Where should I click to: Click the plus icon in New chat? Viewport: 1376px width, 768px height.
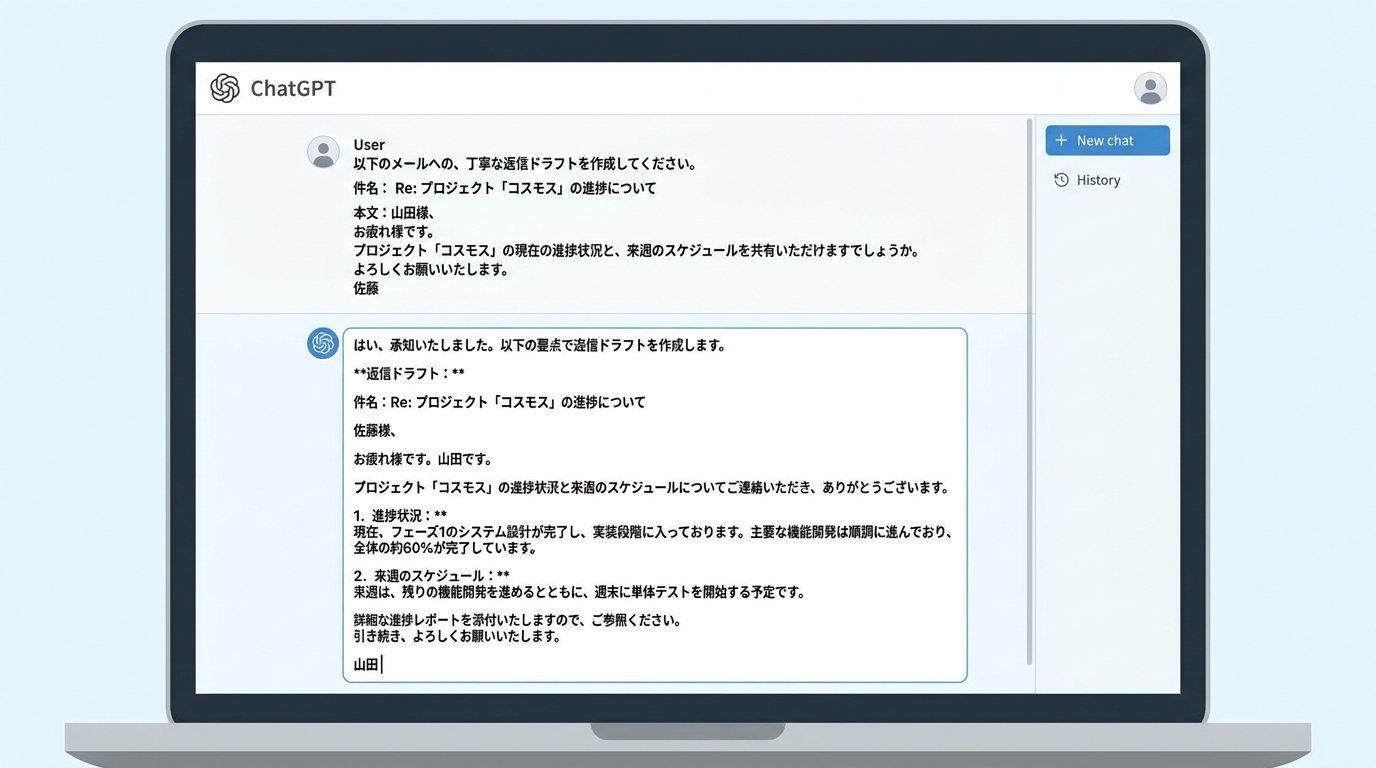1062,140
